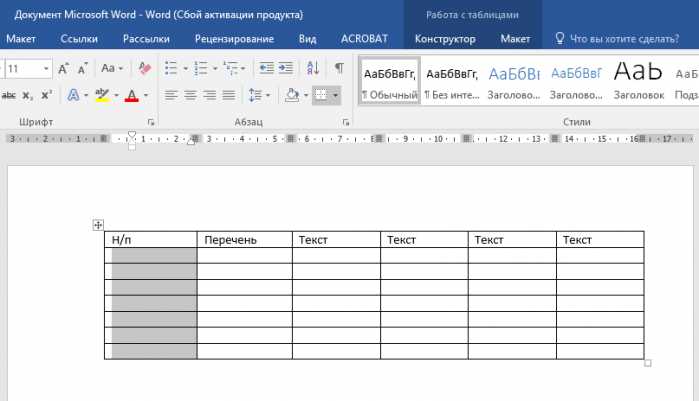This screenshot has width=699, height=401.
Task: Open the Рецензирование tab
Action: [234, 39]
